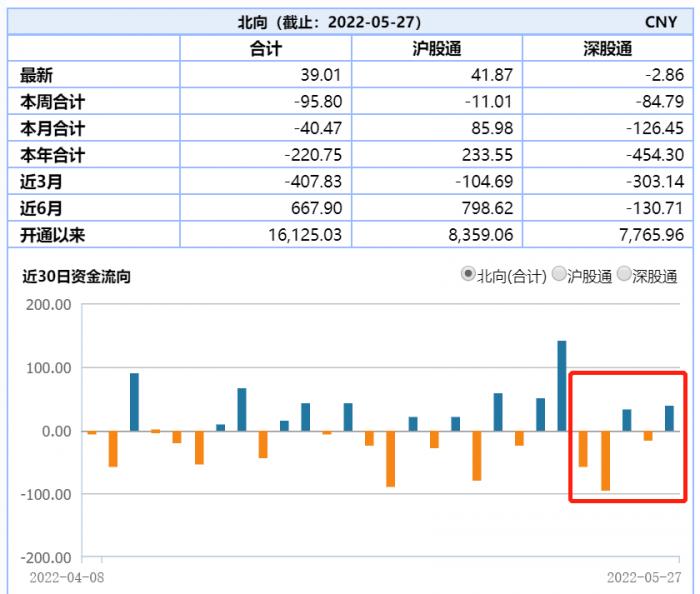Viewport: 700px width, 594px height.
Task: Click the 最新 row label
Action: (x=36, y=75)
